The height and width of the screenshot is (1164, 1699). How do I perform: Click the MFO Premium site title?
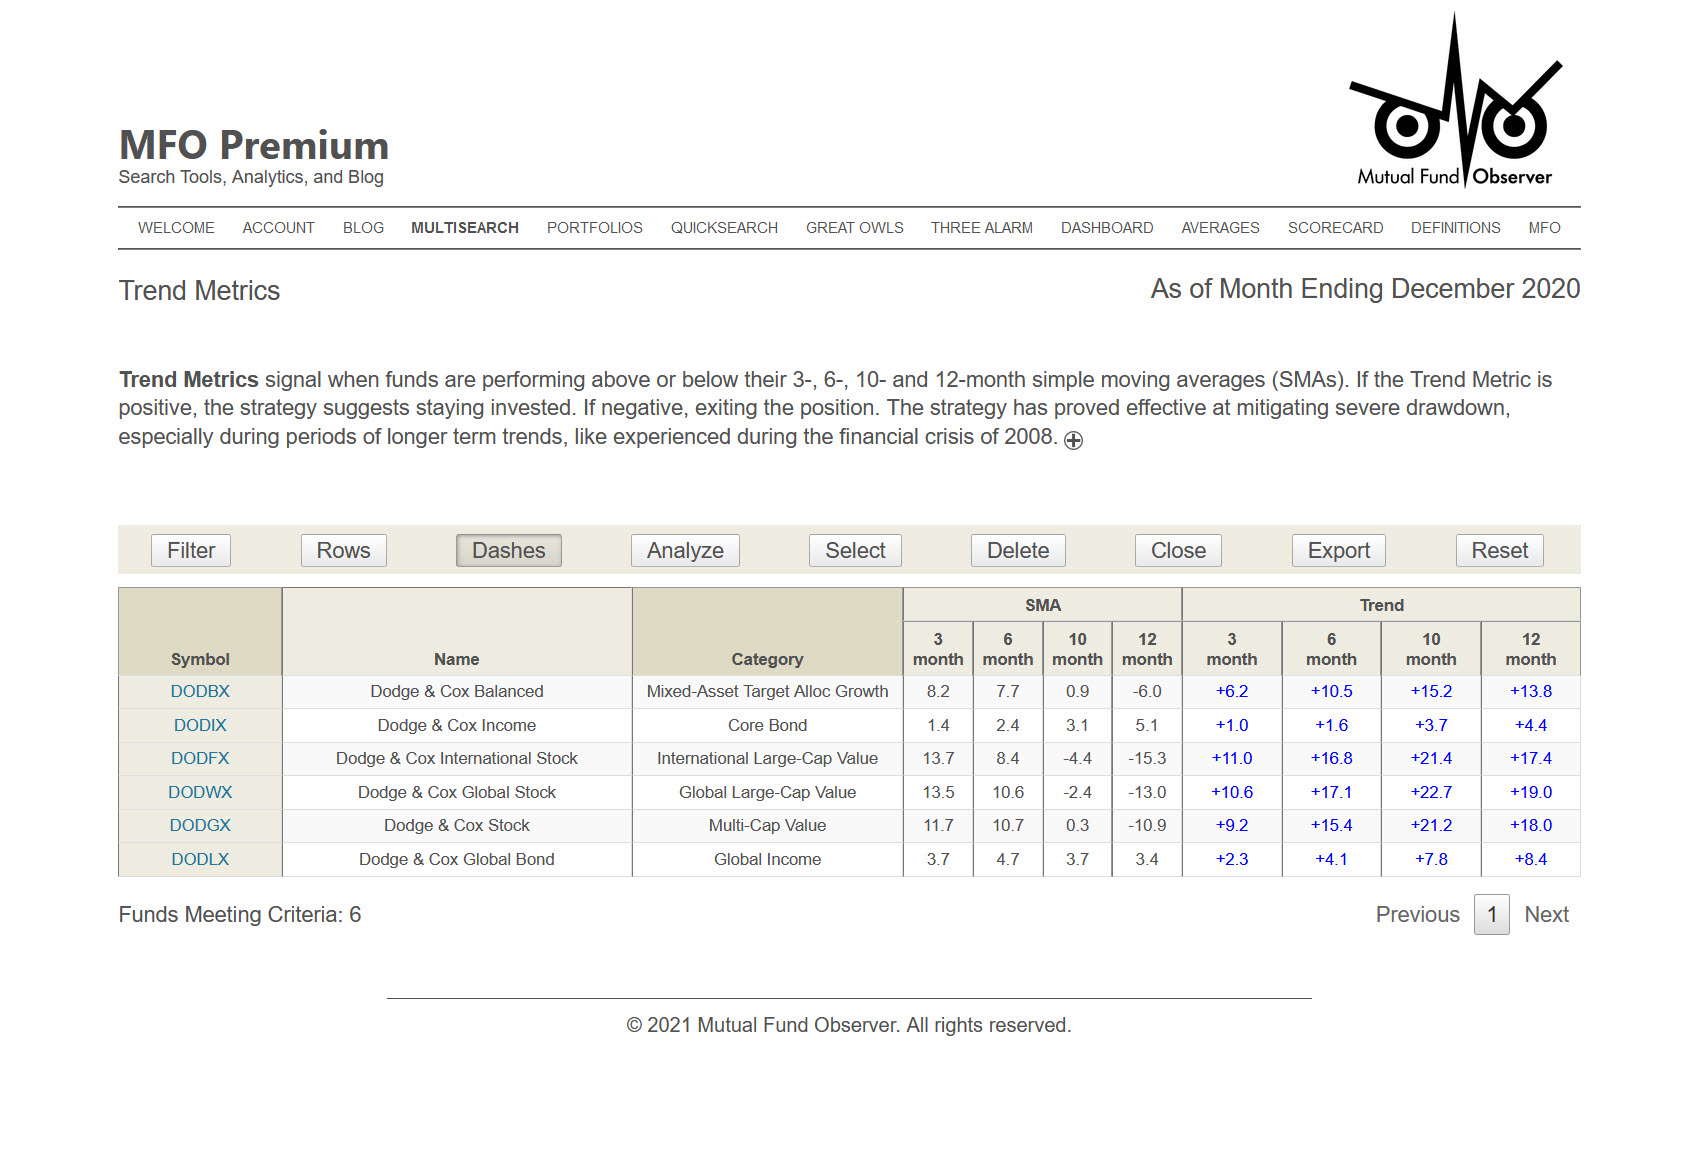pos(254,146)
